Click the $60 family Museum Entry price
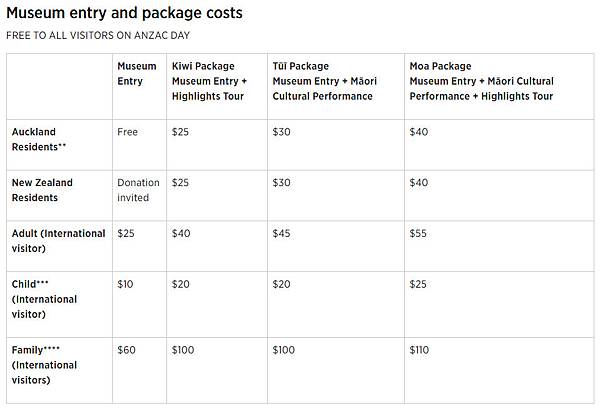 pos(126,351)
